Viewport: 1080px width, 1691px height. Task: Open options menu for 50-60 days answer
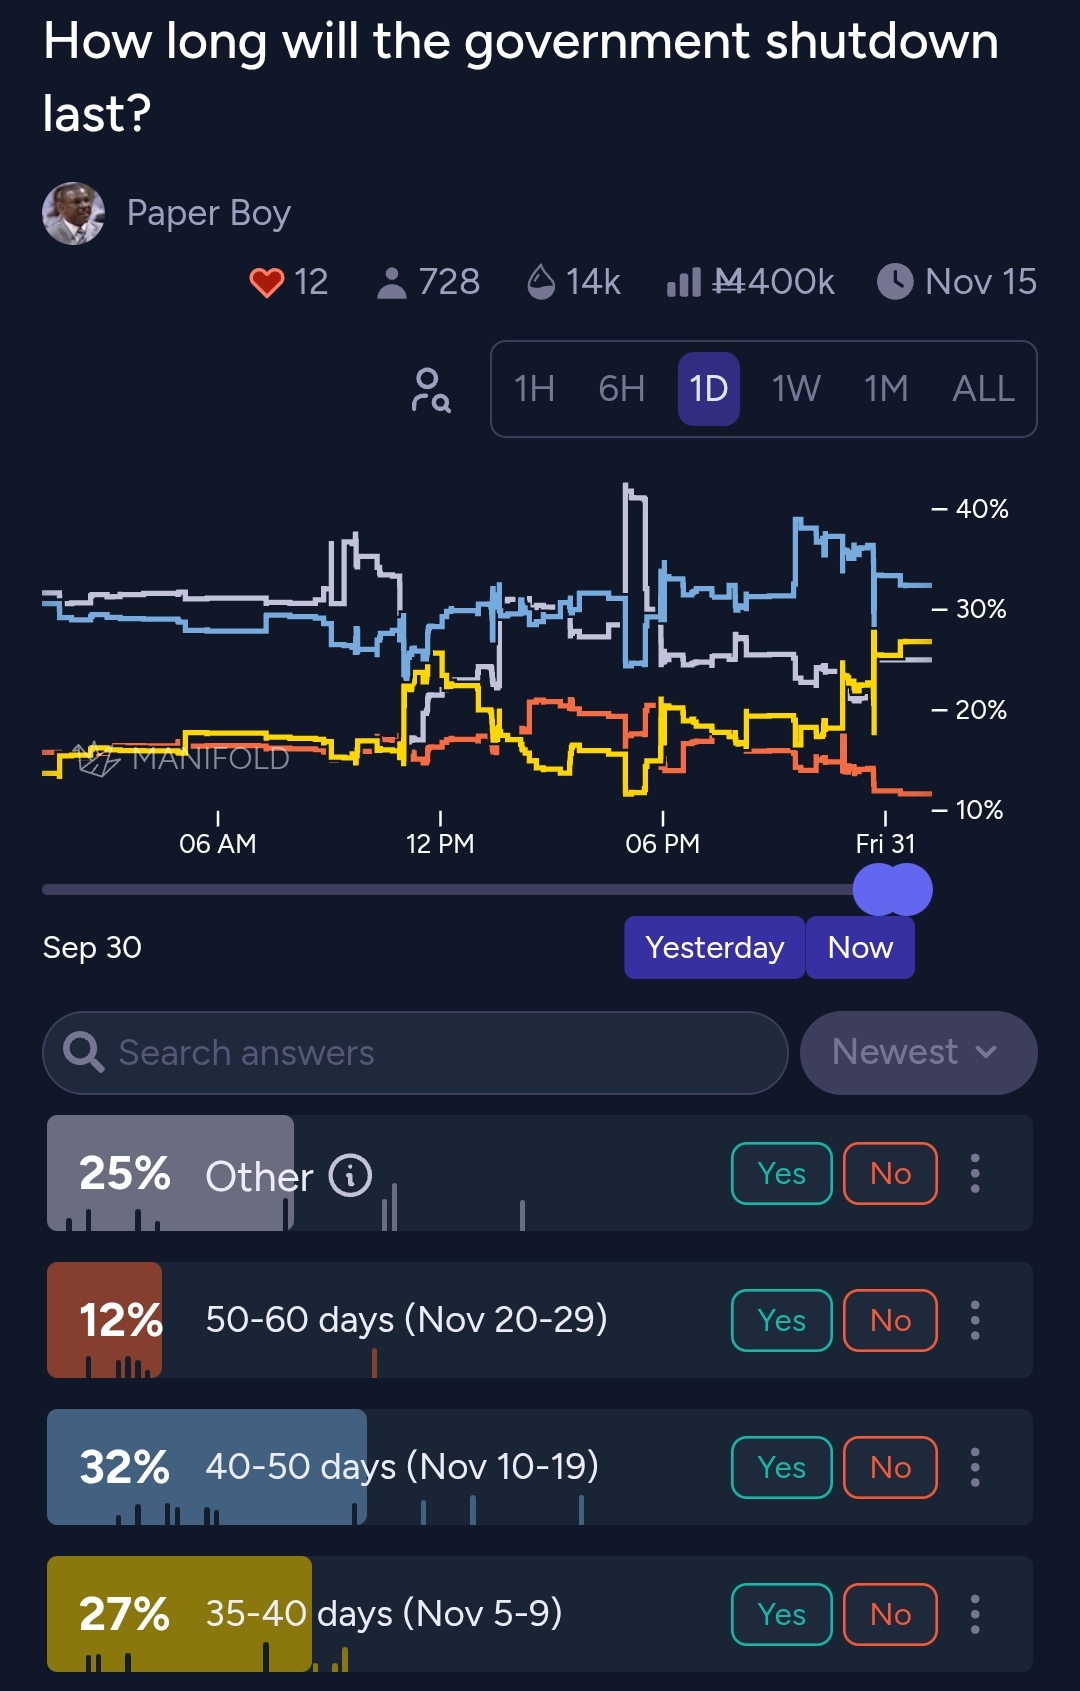click(x=975, y=1320)
